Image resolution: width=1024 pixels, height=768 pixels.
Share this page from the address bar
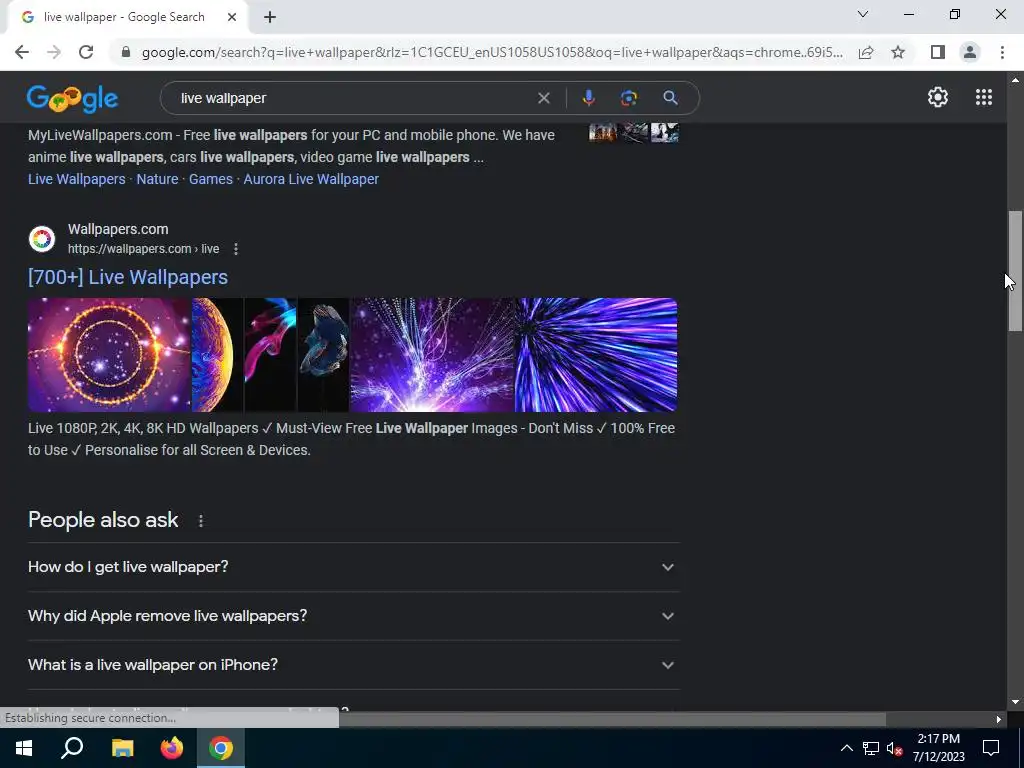coord(866,52)
